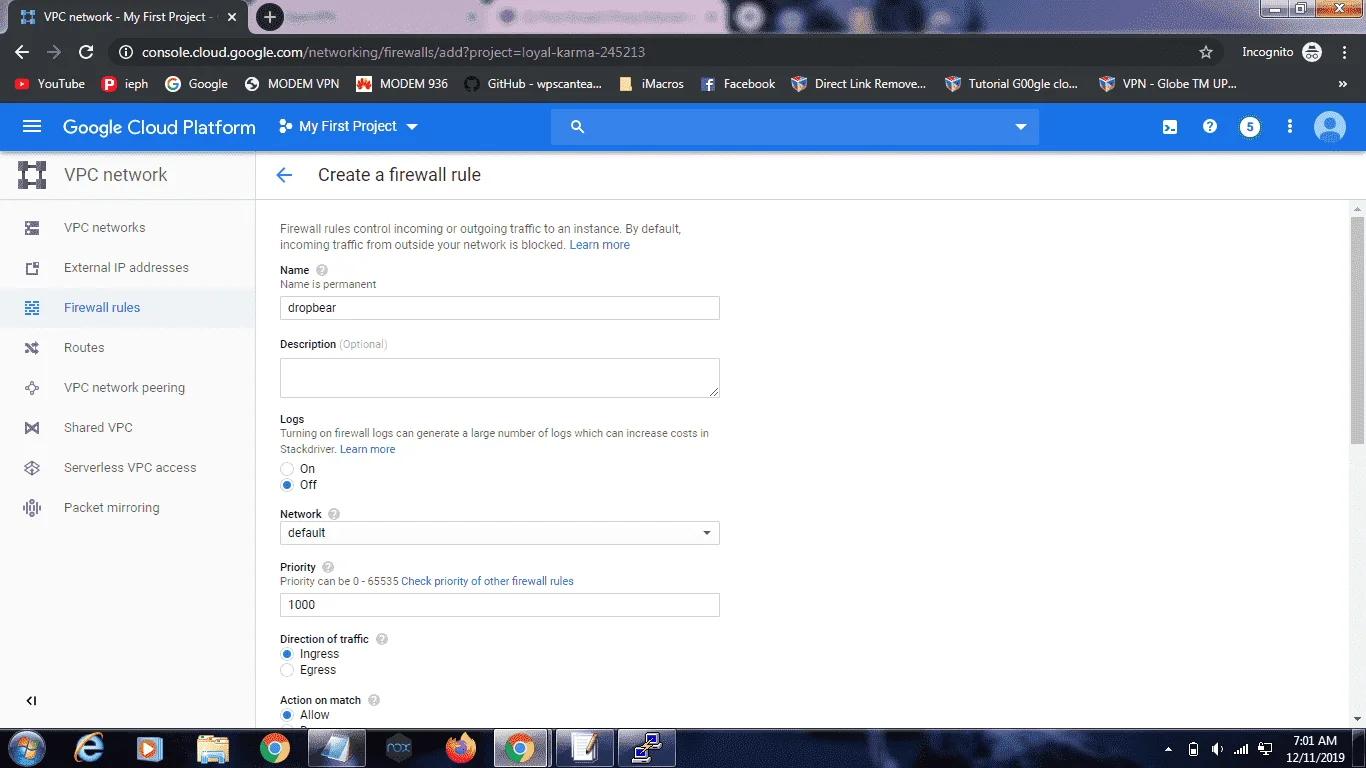Select Allow action on match

(287, 715)
